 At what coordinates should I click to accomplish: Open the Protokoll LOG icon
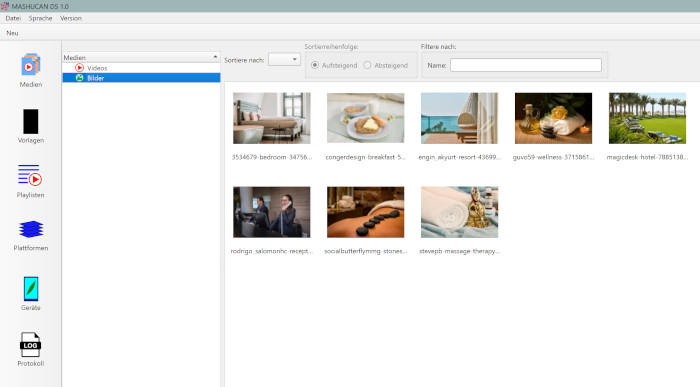30,345
